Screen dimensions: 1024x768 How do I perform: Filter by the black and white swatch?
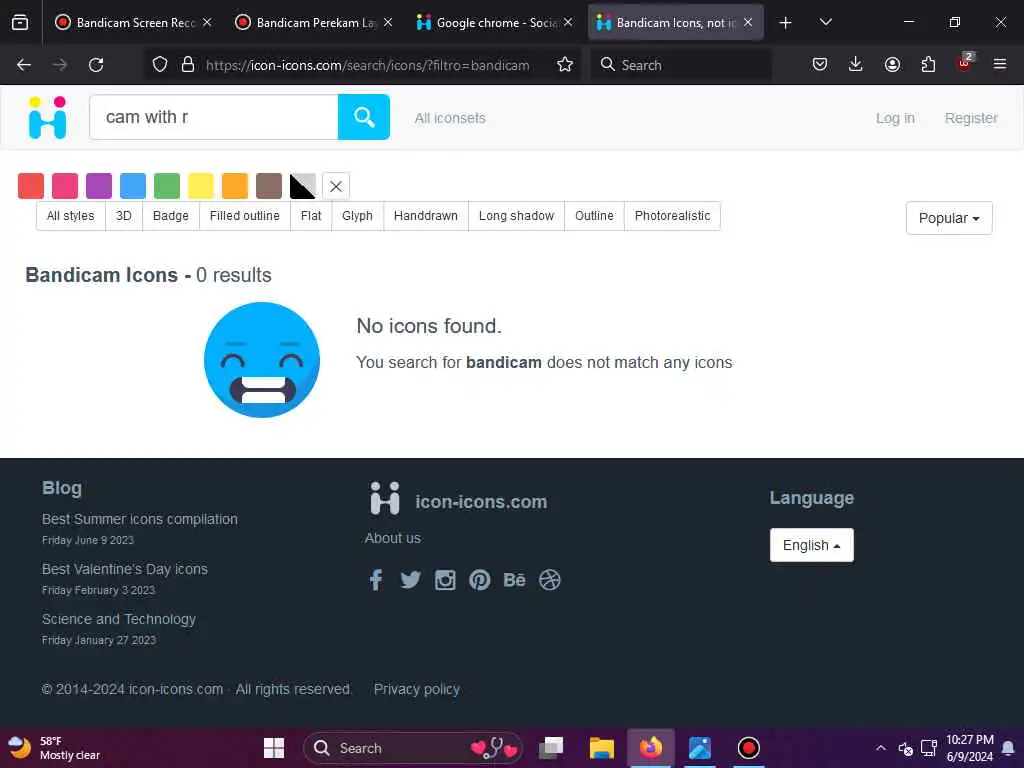point(302,186)
